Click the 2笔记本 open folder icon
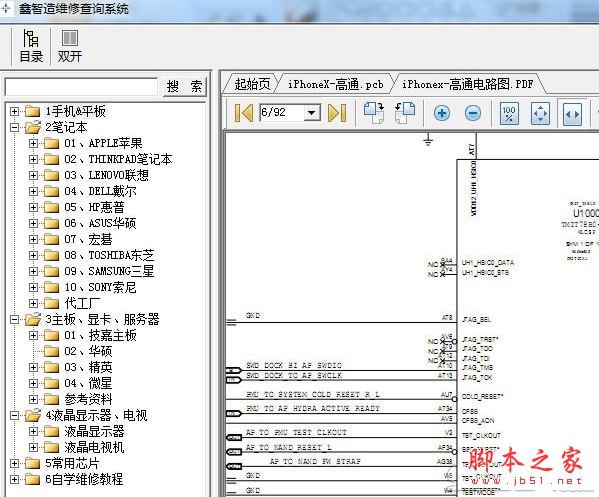Image resolution: width=599 pixels, height=497 pixels. pos(32,127)
